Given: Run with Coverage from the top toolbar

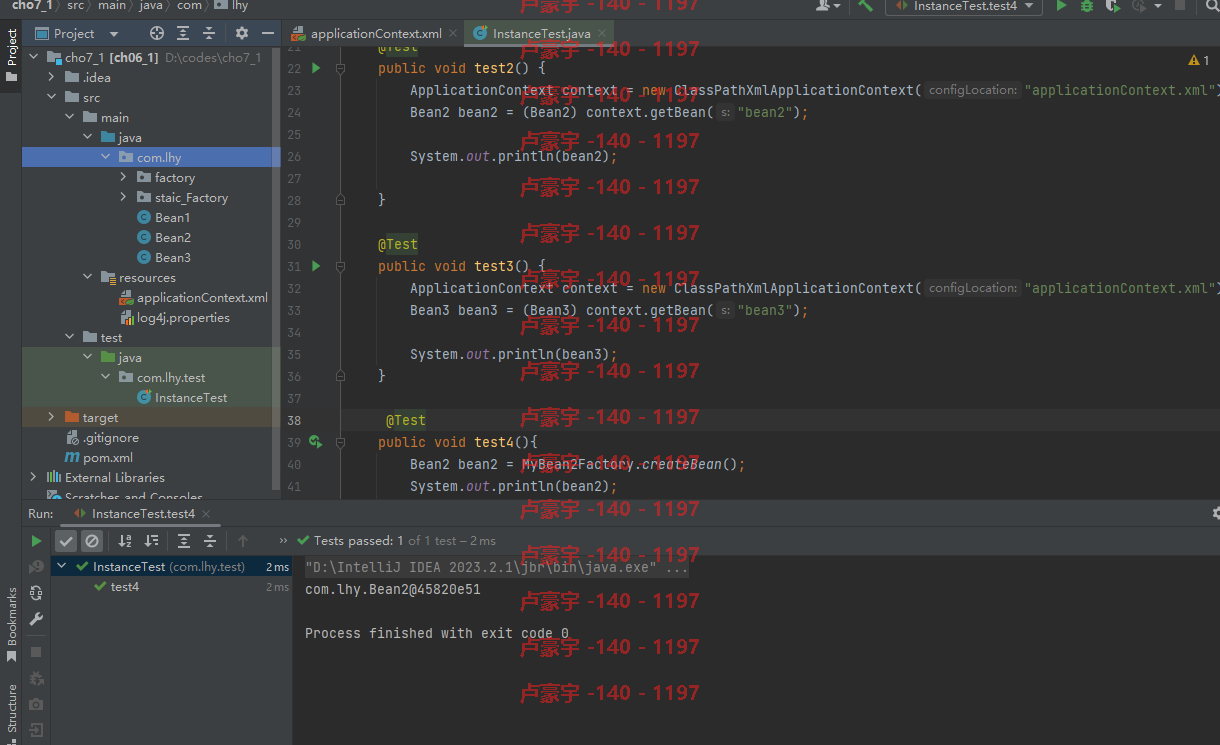Looking at the screenshot, I should pos(1112,6).
